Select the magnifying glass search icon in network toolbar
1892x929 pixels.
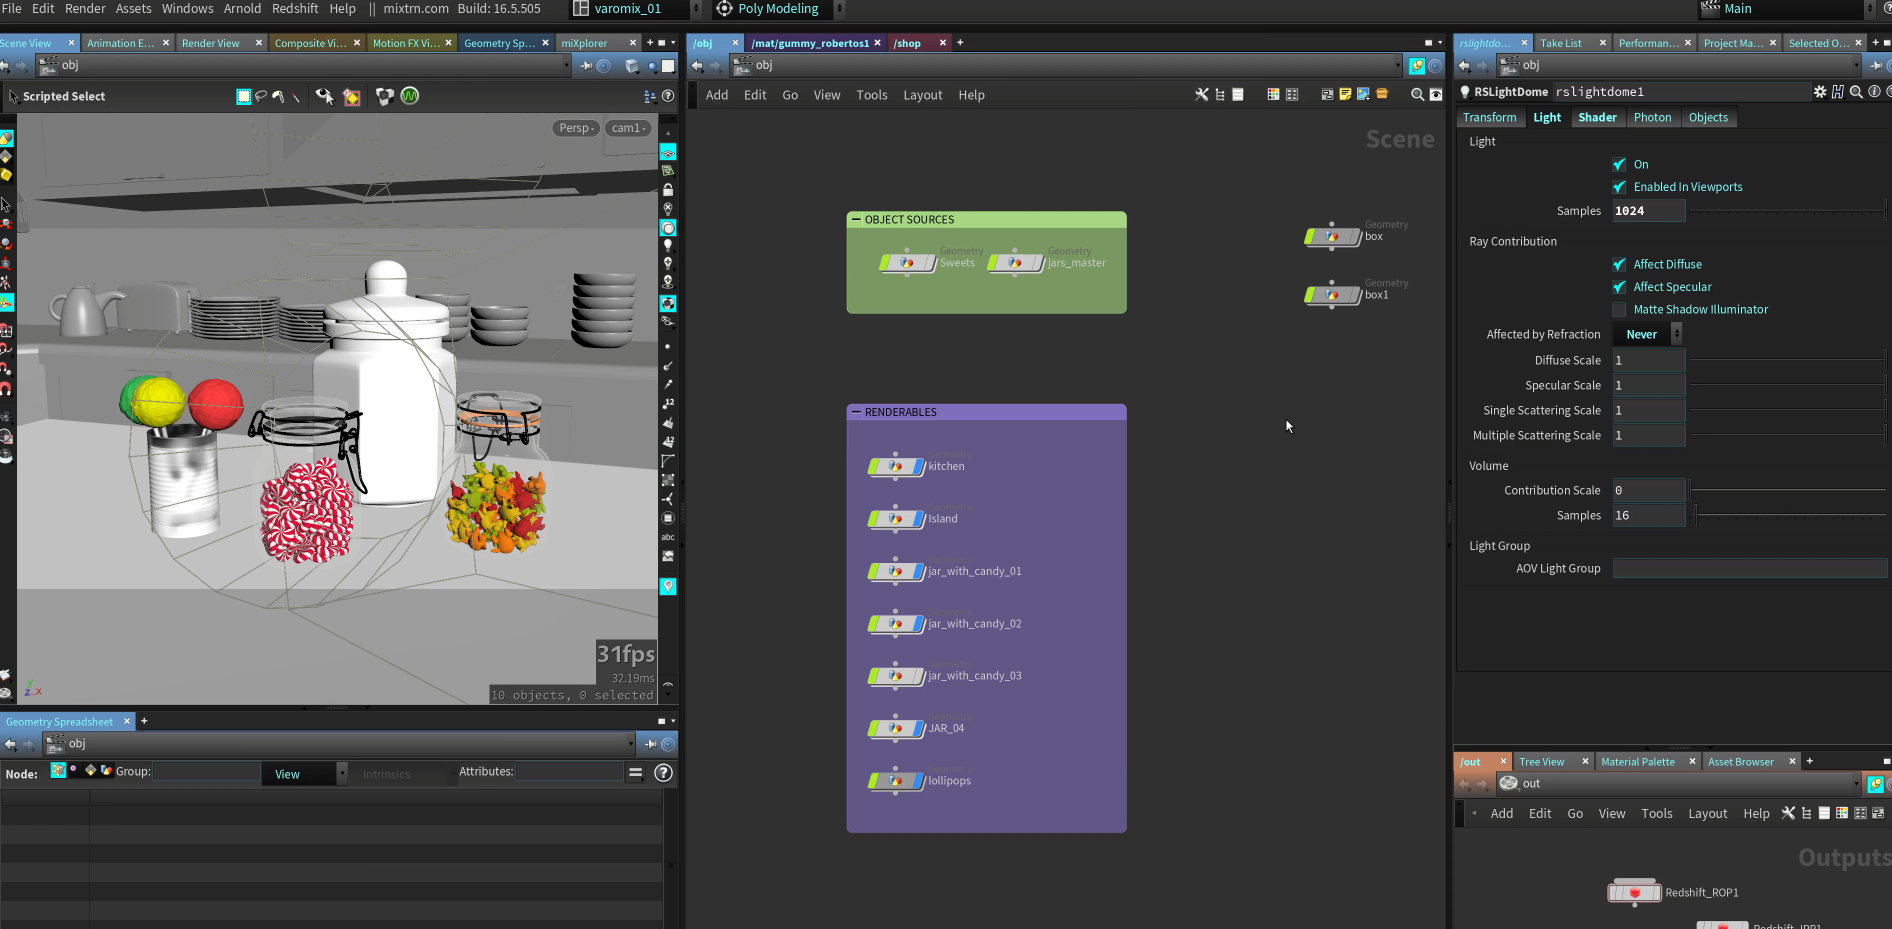point(1417,94)
